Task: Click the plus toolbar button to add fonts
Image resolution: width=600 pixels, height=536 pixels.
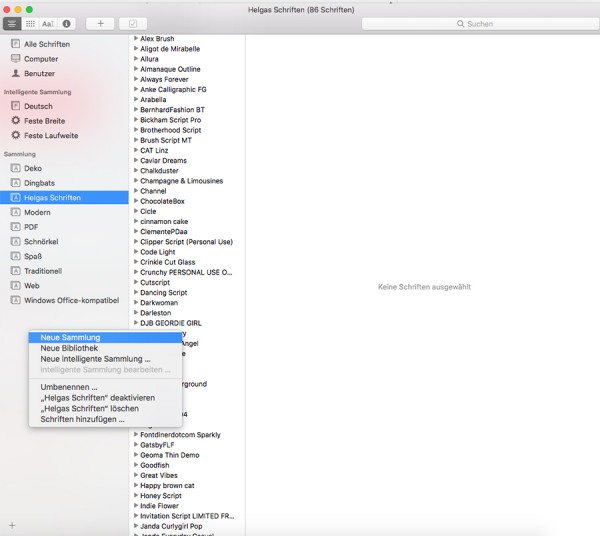Action: point(100,24)
